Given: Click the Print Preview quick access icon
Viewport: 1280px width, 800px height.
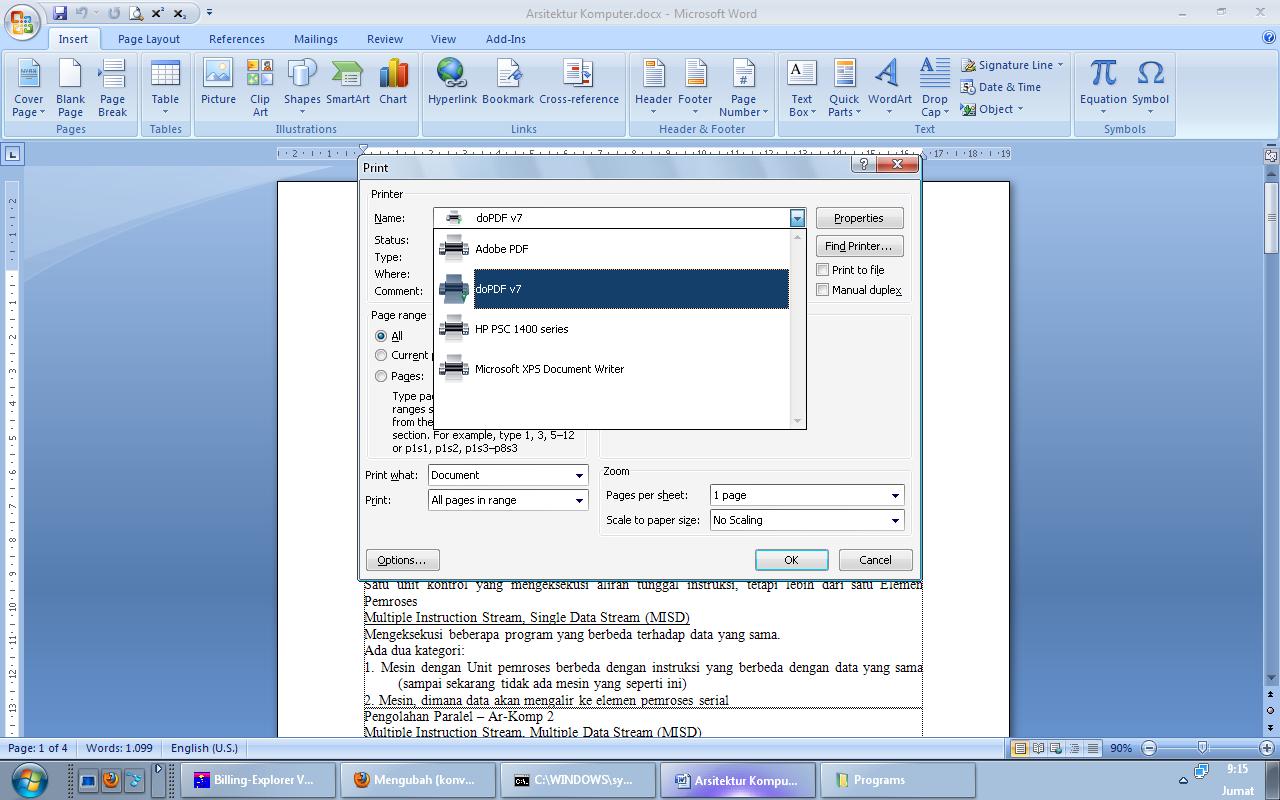Looking at the screenshot, I should tap(135, 13).
